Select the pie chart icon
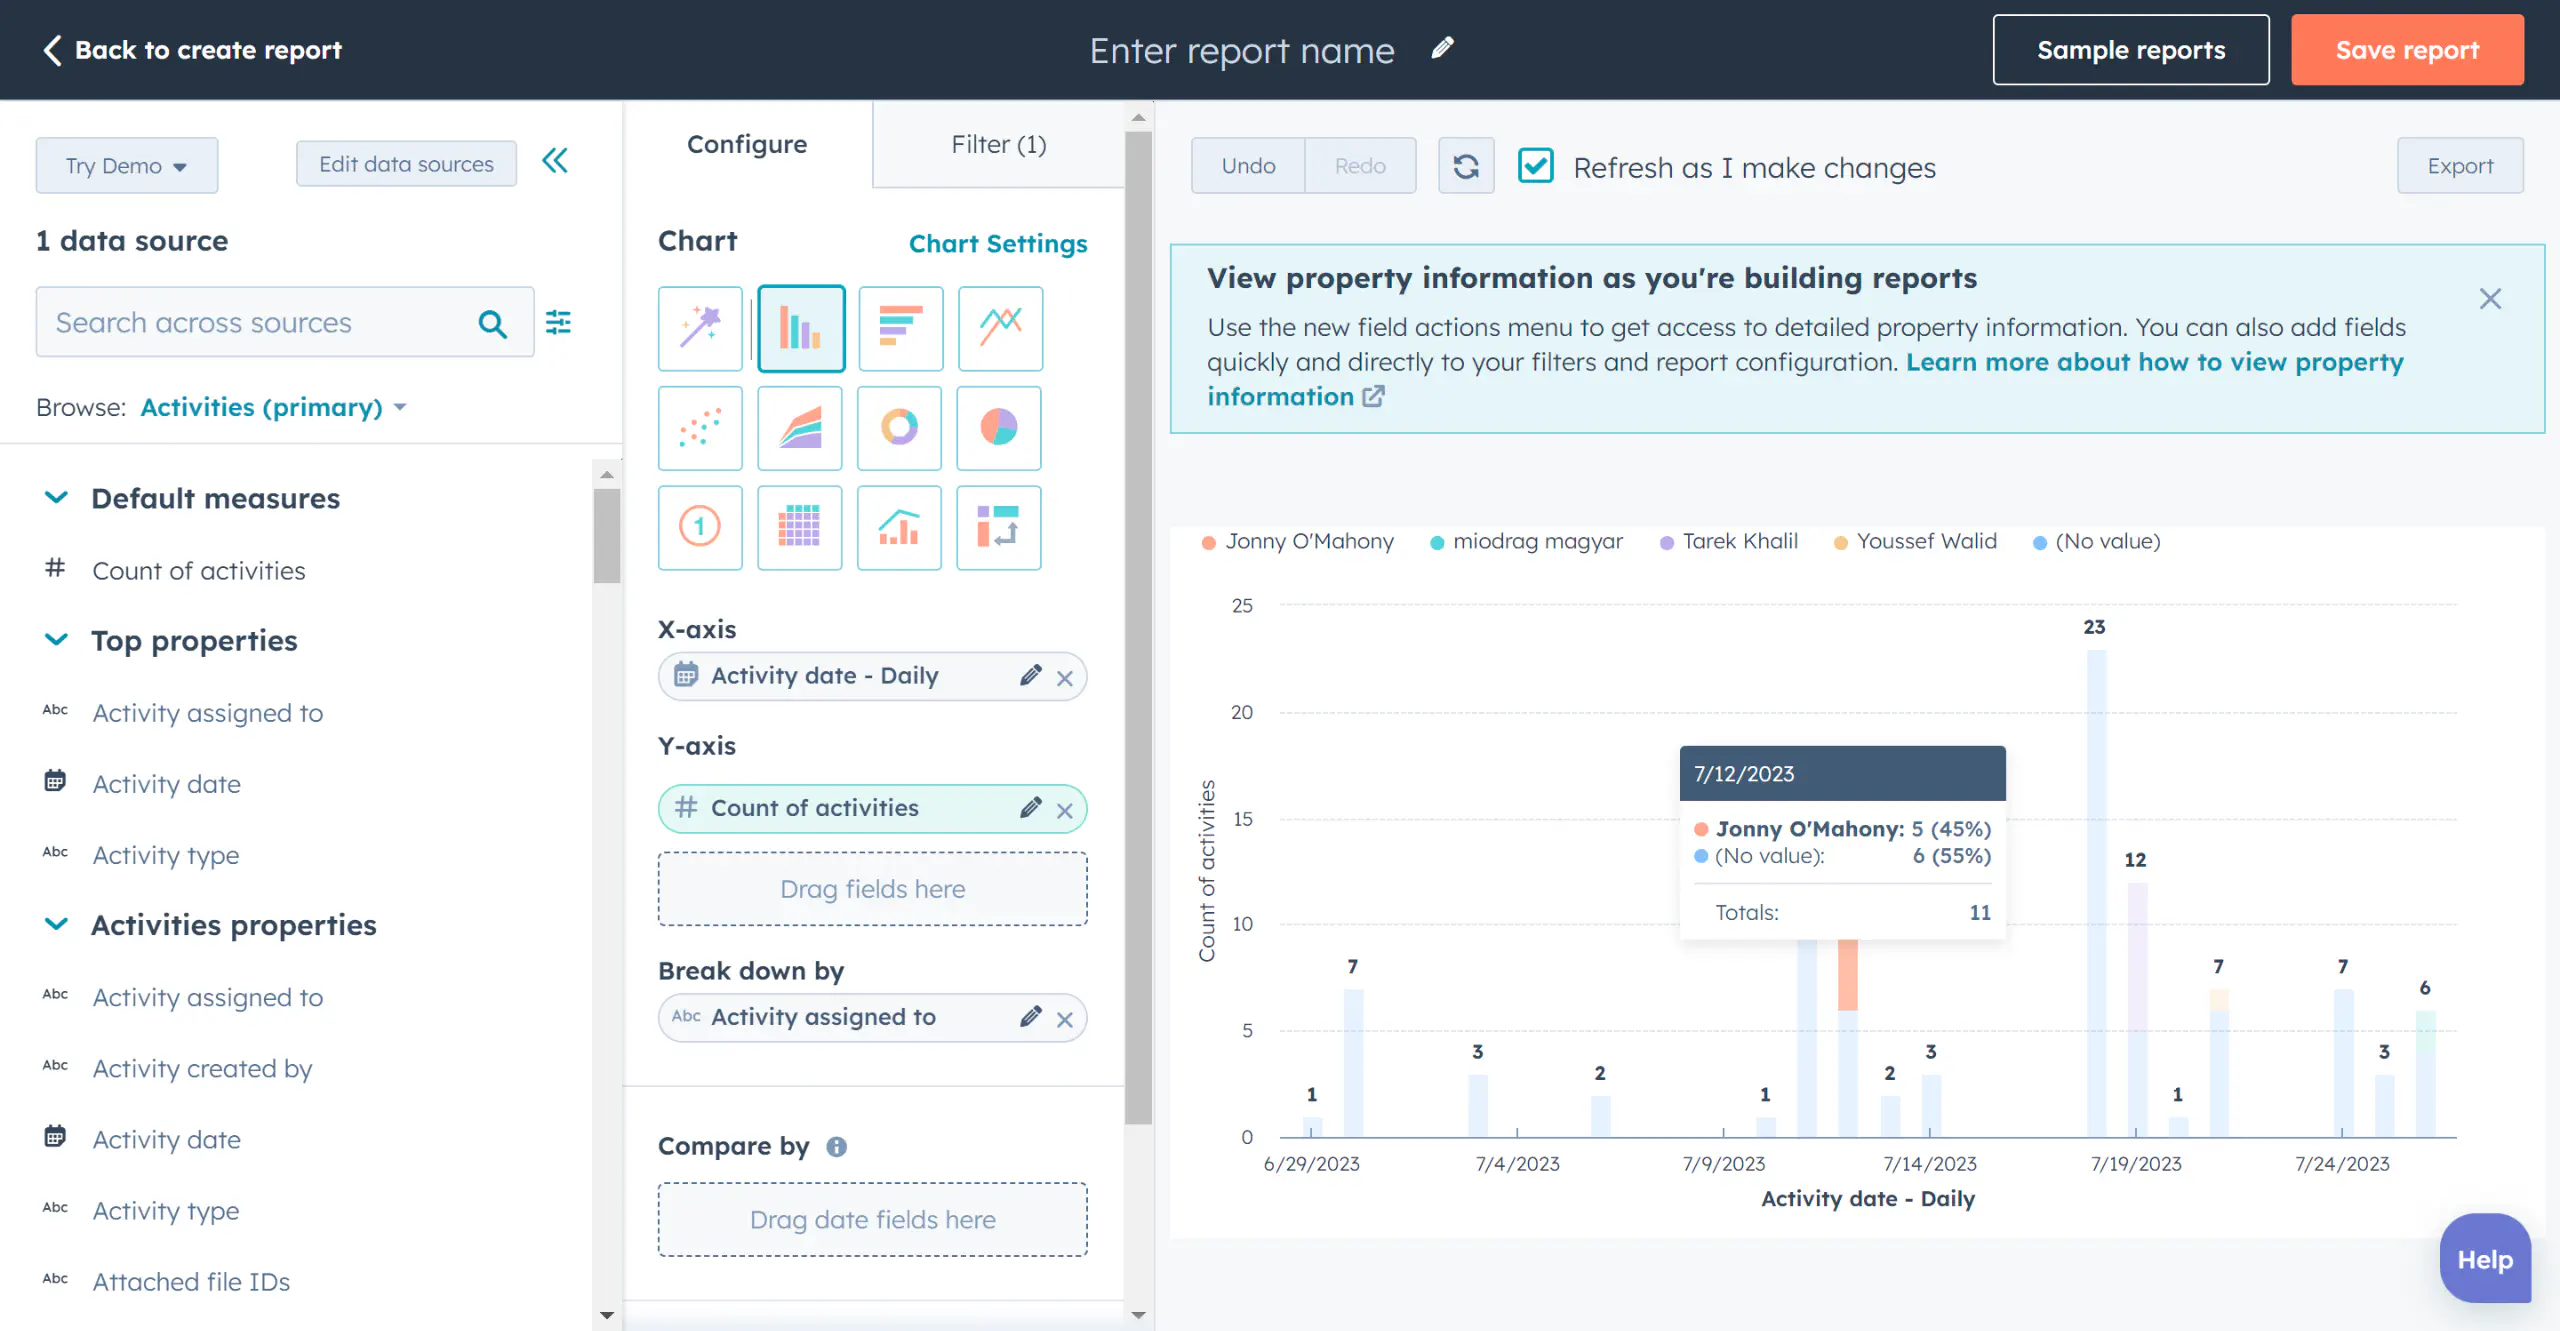 tap(996, 427)
